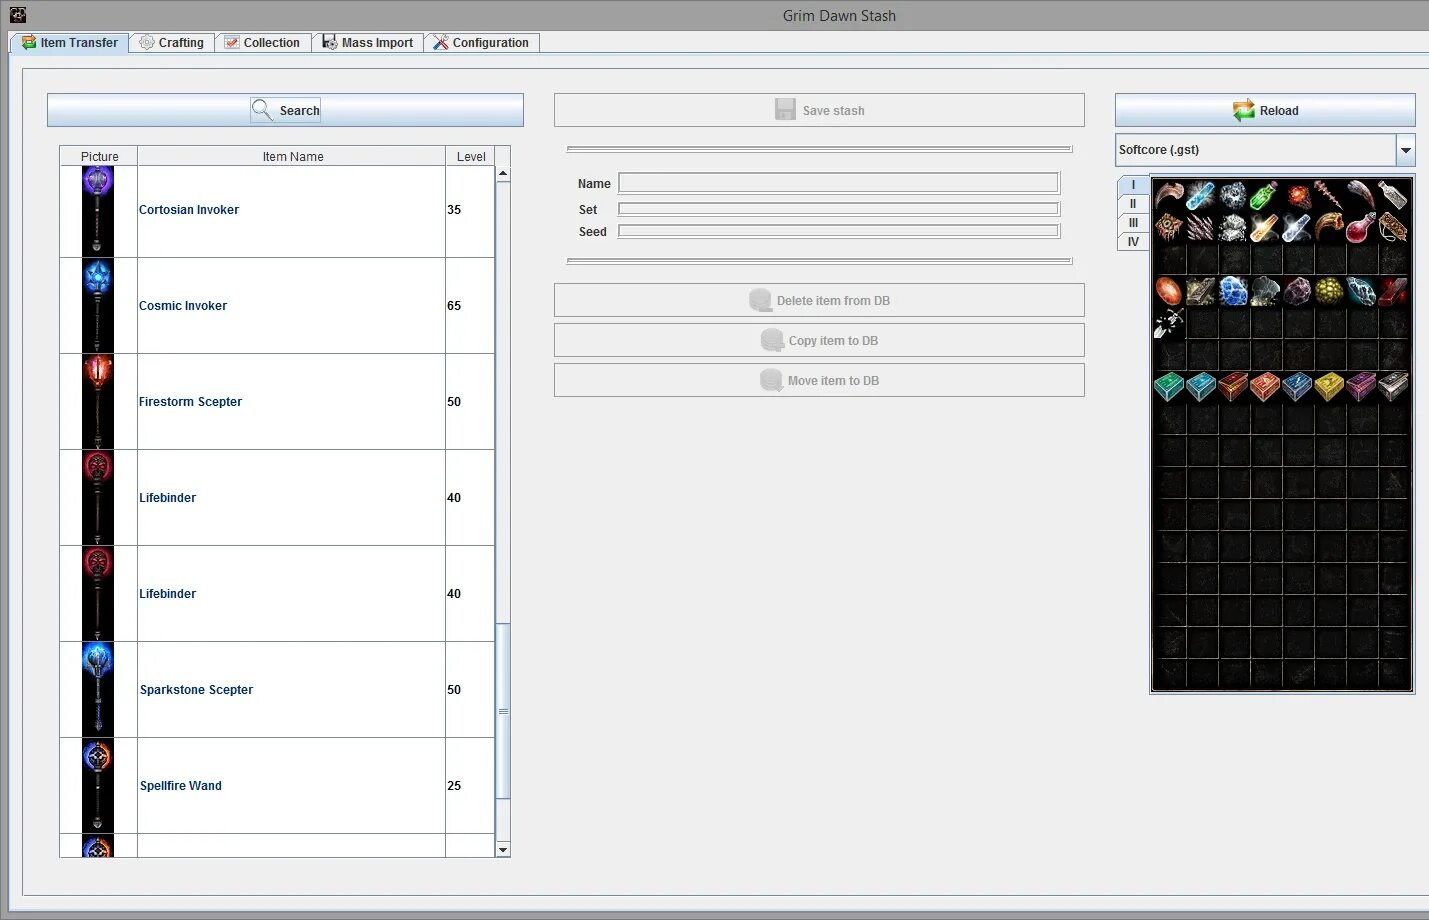
Task: Select the curved brown claw in first slot
Action: 1169,195
